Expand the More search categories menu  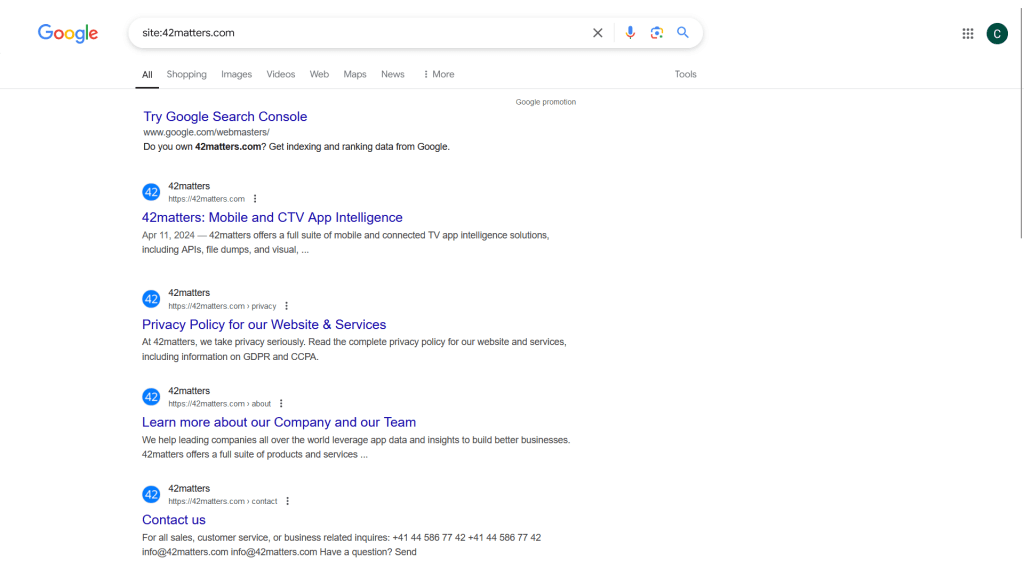pyautogui.click(x=438, y=73)
